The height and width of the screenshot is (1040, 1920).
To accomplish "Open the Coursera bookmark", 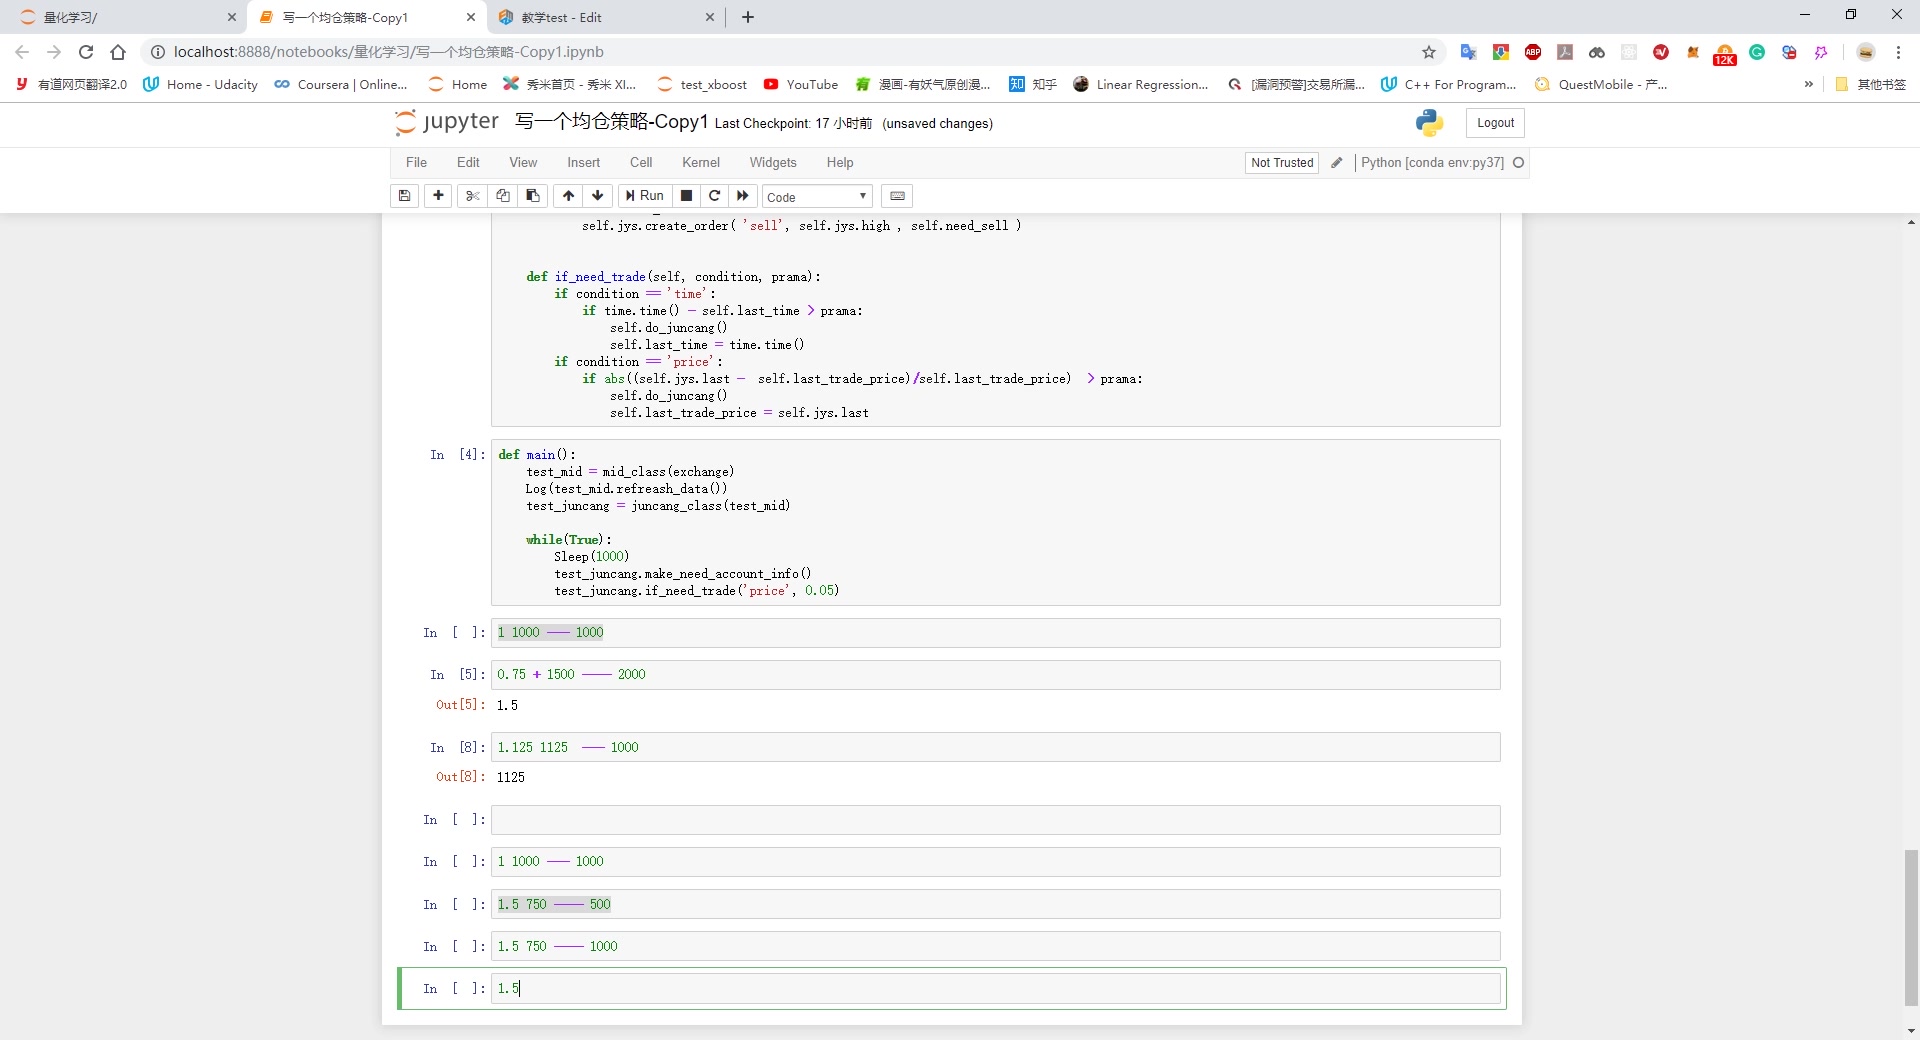I will (x=341, y=85).
